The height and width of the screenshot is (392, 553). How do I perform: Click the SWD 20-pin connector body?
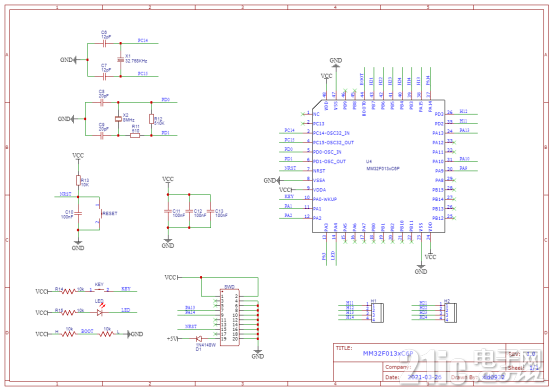(230, 317)
